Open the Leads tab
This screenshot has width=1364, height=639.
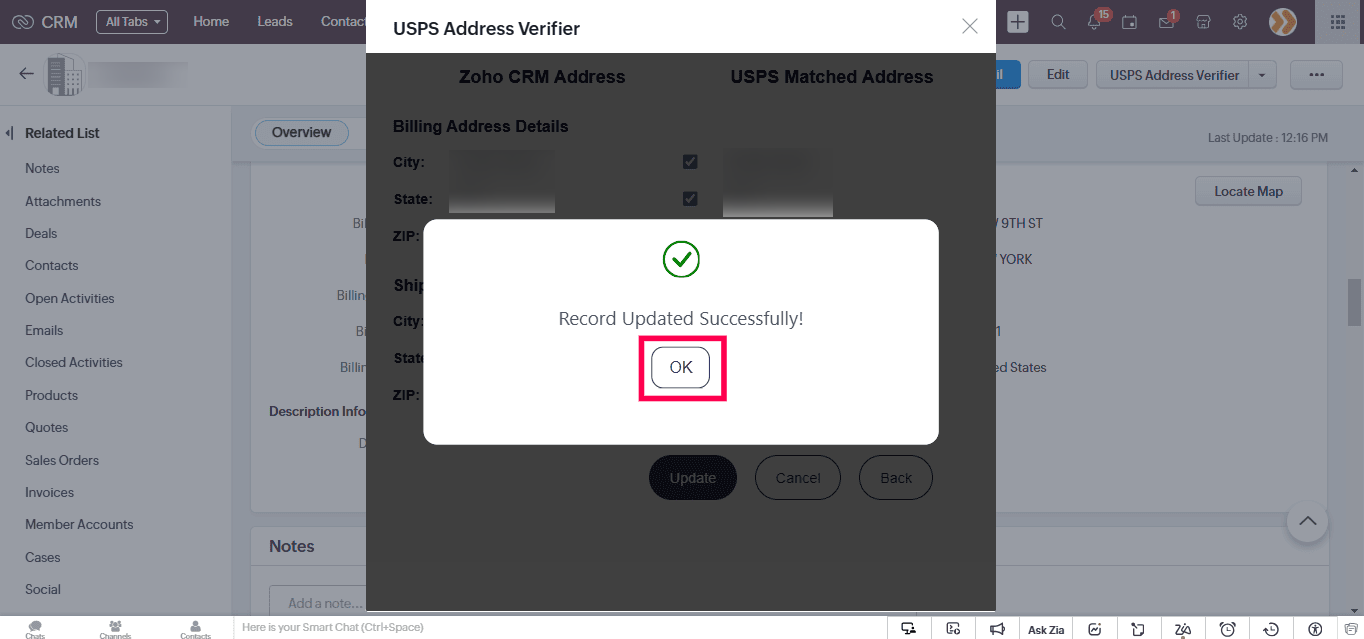[275, 22]
